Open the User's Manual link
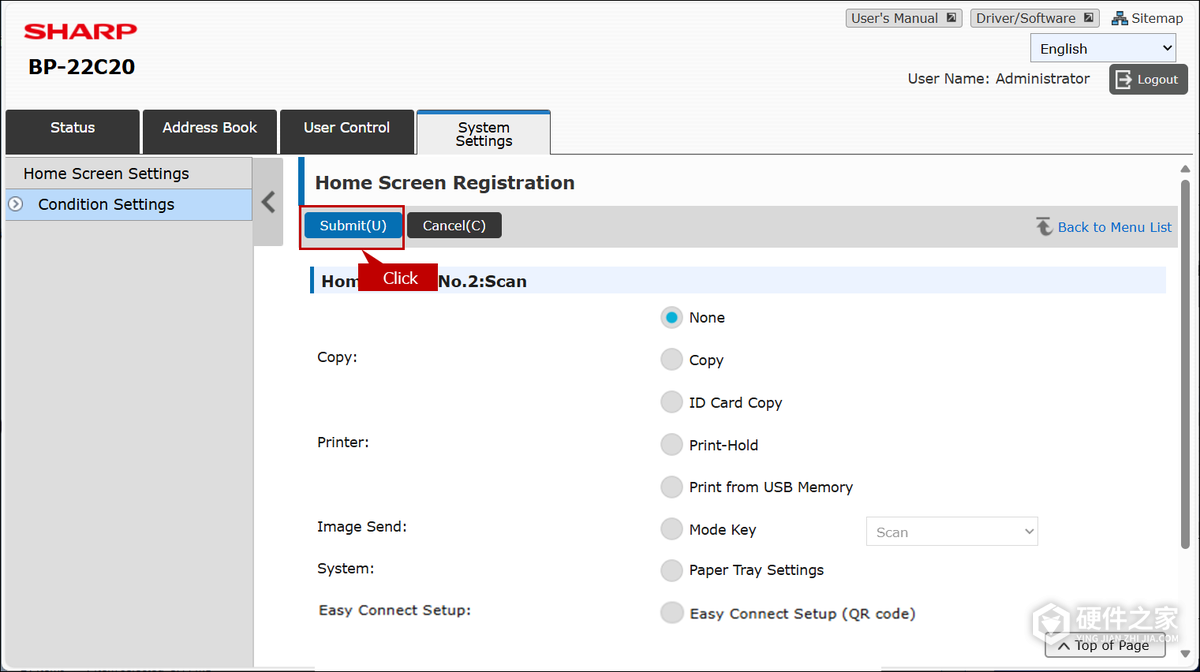 click(904, 18)
